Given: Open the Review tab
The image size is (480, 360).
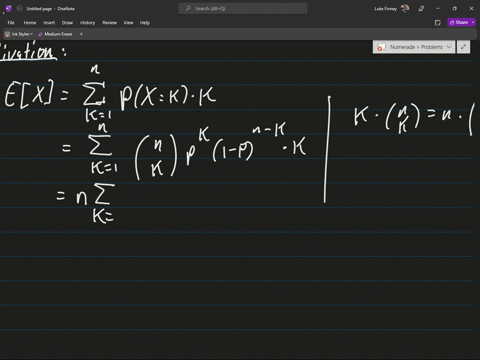Looking at the screenshot, I should pos(109,23).
